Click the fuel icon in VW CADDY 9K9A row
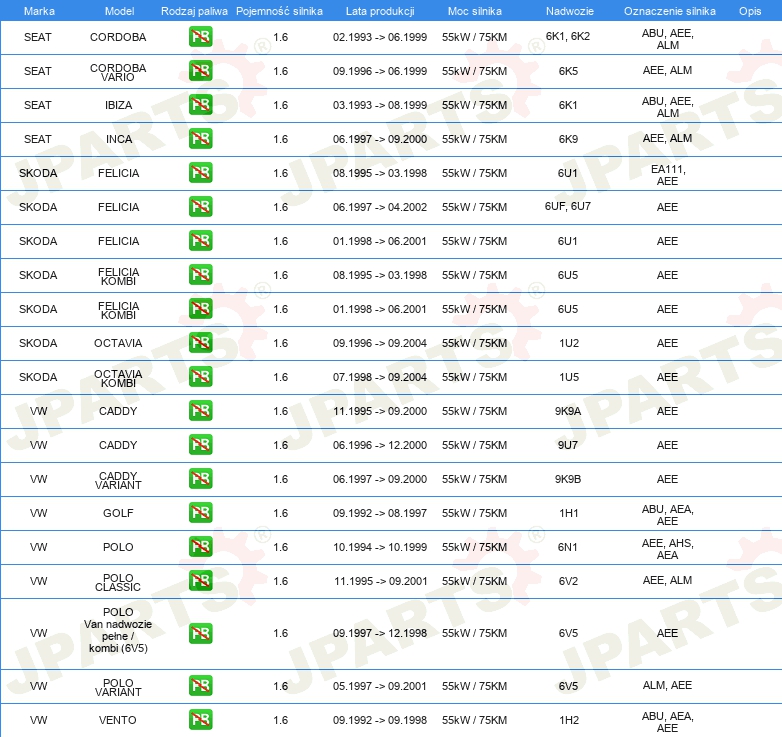The height and width of the screenshot is (737, 782). tap(200, 410)
